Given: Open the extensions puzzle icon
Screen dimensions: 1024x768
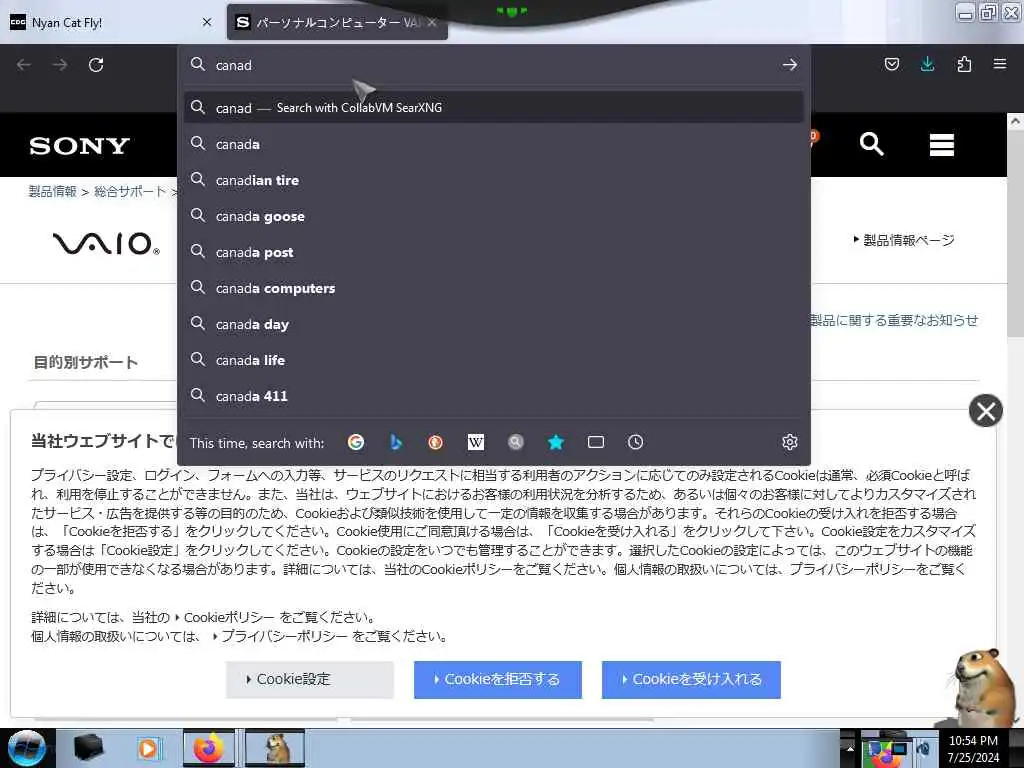Looking at the screenshot, I should [x=964, y=64].
